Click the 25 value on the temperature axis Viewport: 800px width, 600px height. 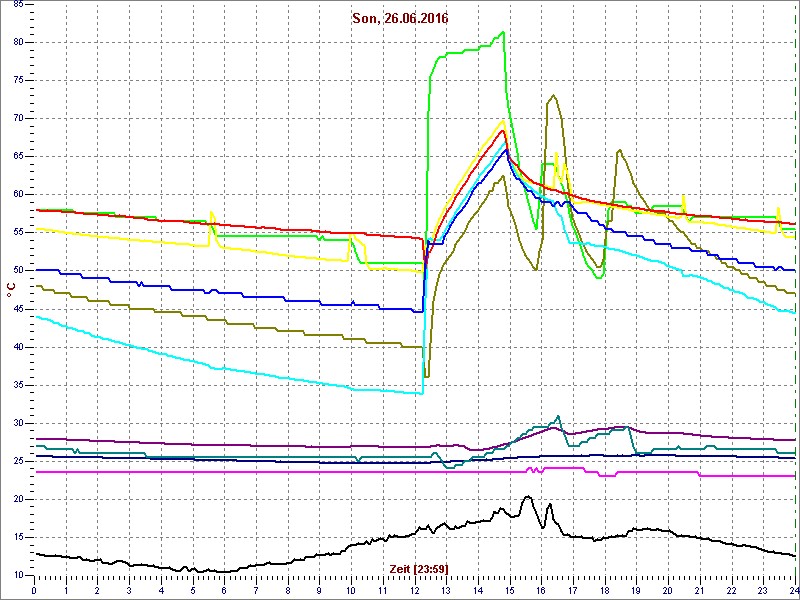[17, 462]
